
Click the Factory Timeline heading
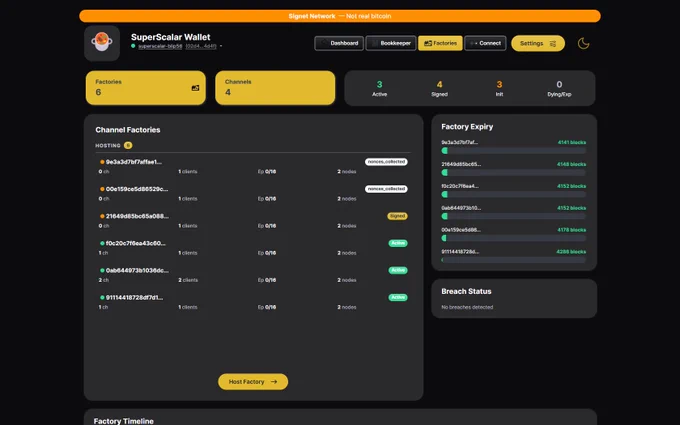coord(124,421)
